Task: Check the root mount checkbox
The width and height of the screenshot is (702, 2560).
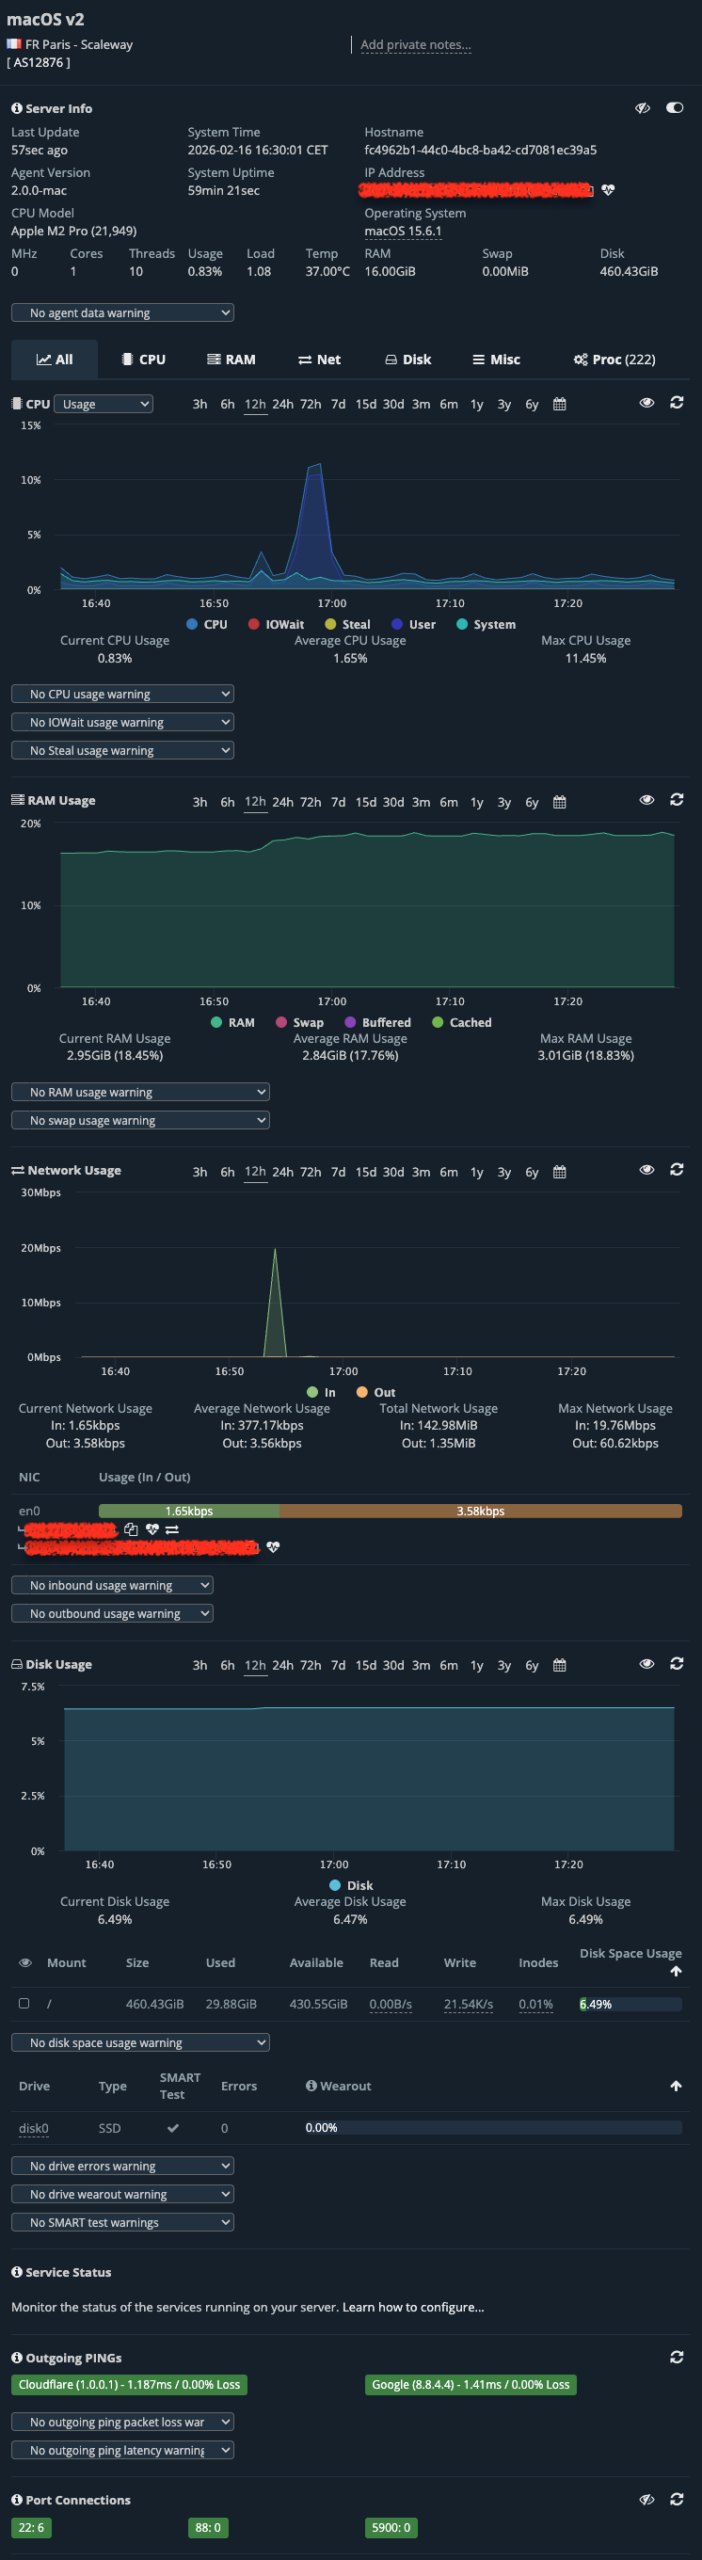Action: tap(24, 2003)
